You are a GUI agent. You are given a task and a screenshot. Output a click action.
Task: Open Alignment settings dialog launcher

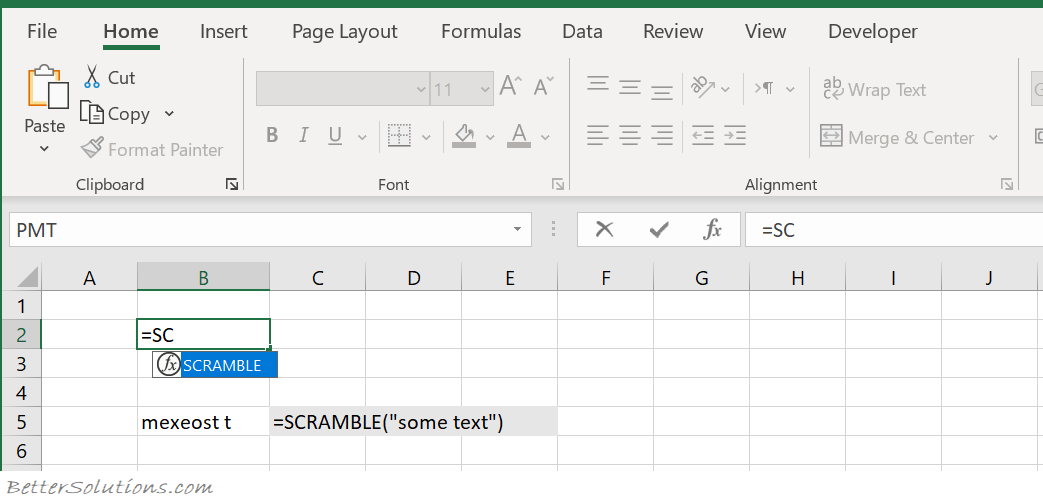point(1007,184)
